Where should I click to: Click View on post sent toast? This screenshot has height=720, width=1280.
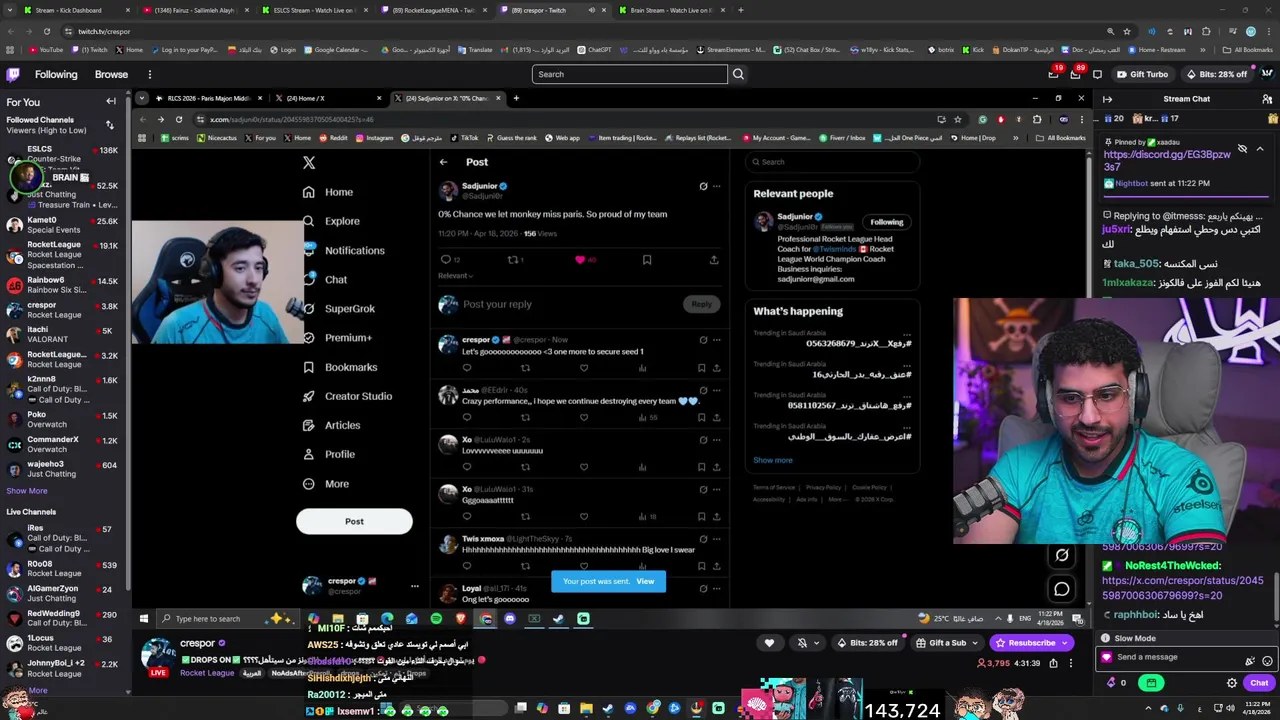645,582
